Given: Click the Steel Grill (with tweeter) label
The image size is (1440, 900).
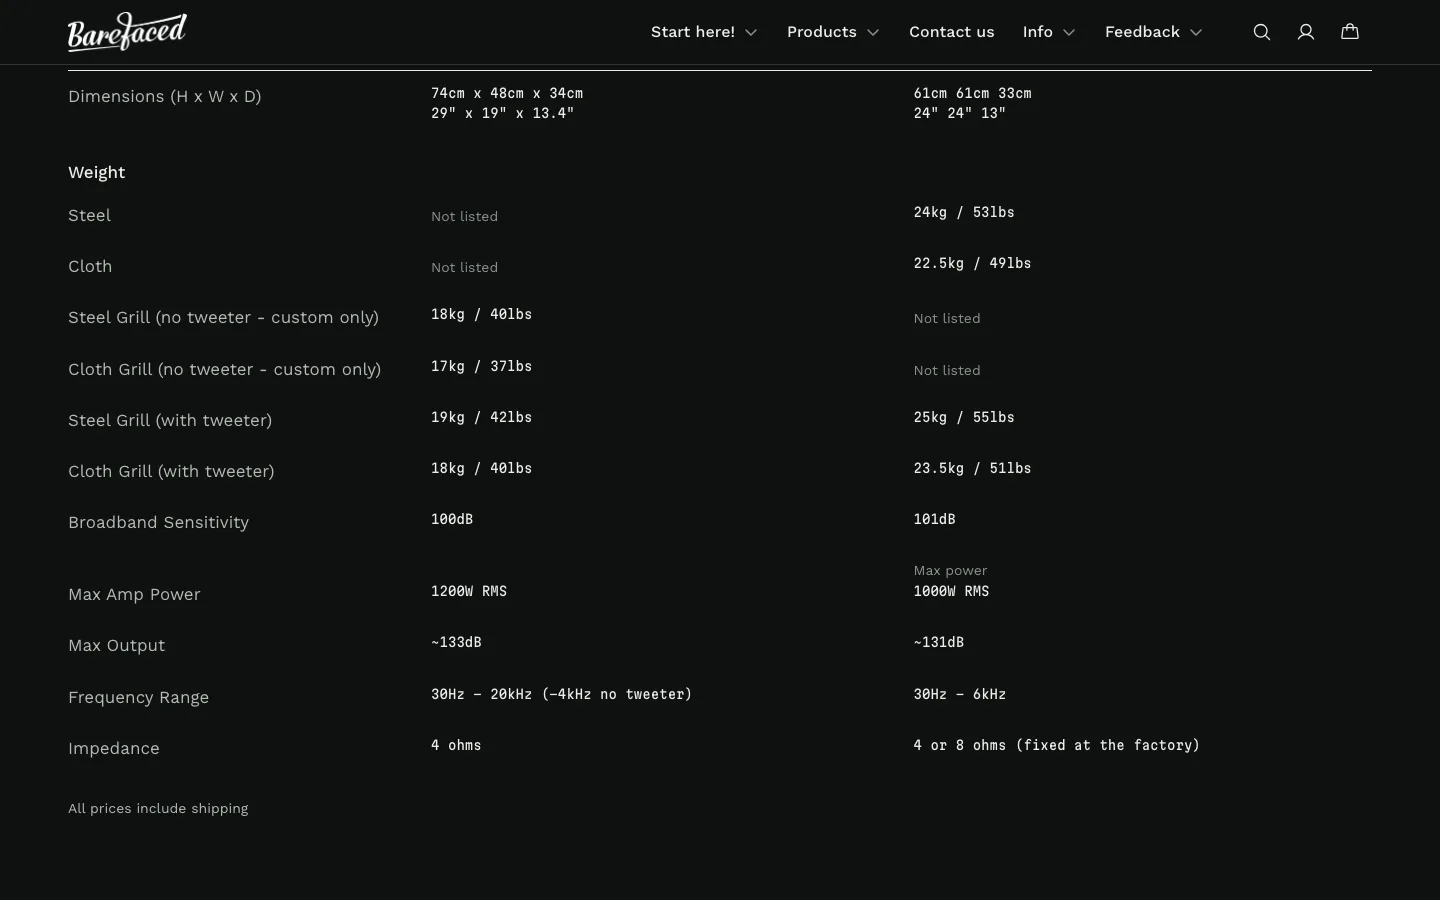Looking at the screenshot, I should coord(170,421).
